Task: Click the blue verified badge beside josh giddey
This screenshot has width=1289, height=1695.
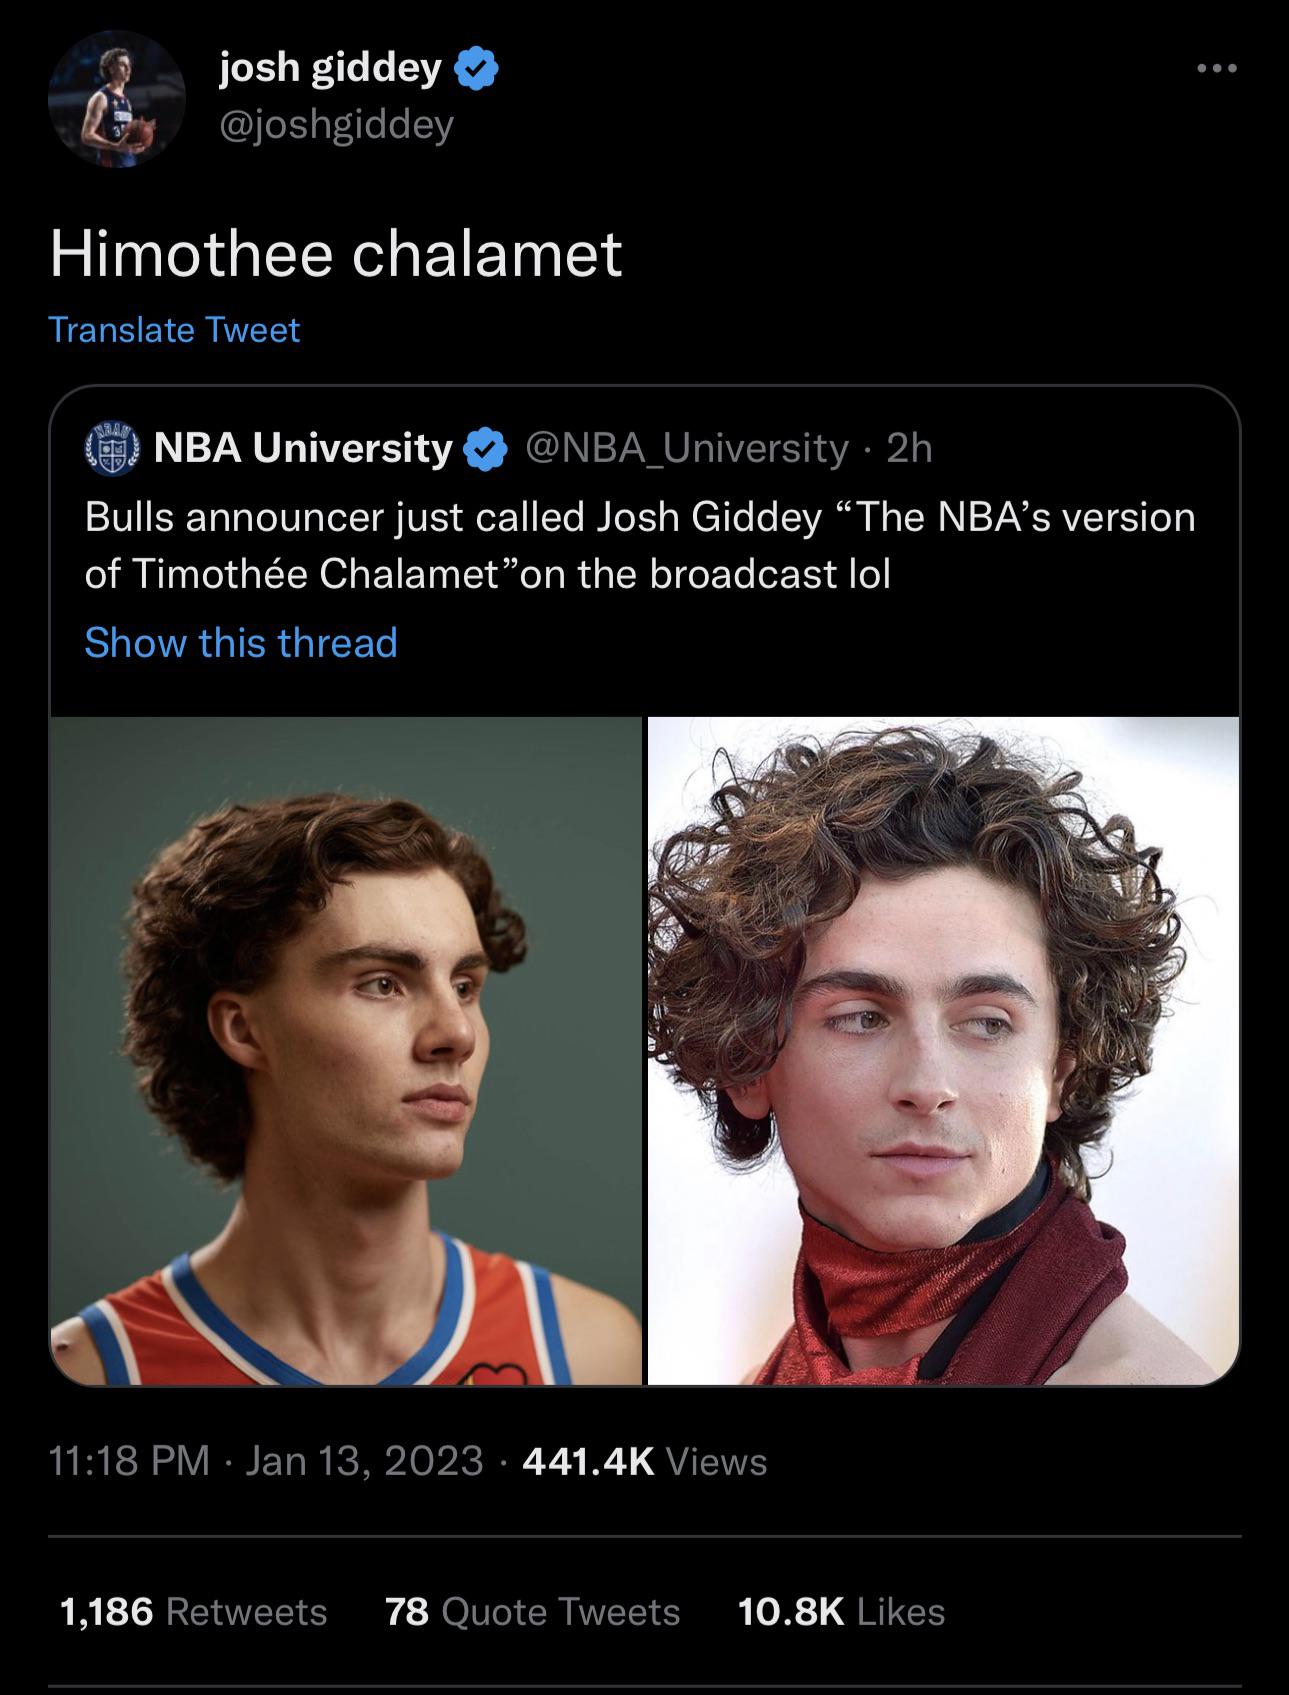Action: 478,68
